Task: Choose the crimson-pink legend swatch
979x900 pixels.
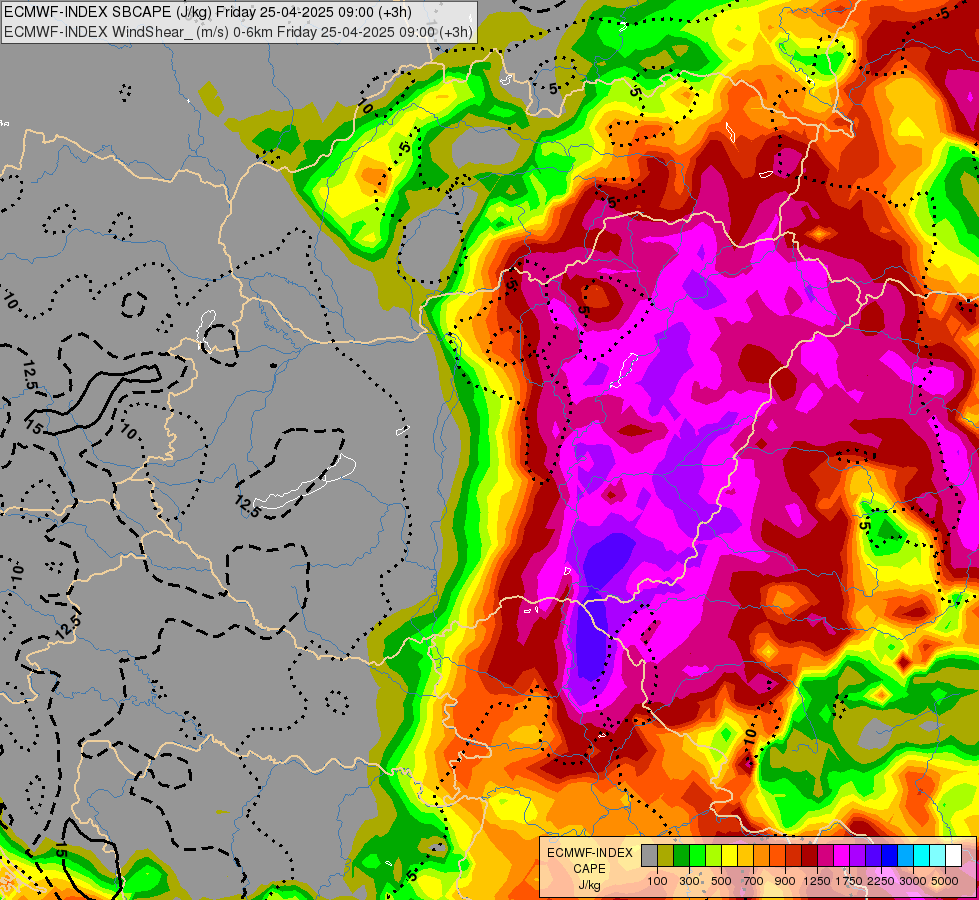Action: [x=825, y=856]
